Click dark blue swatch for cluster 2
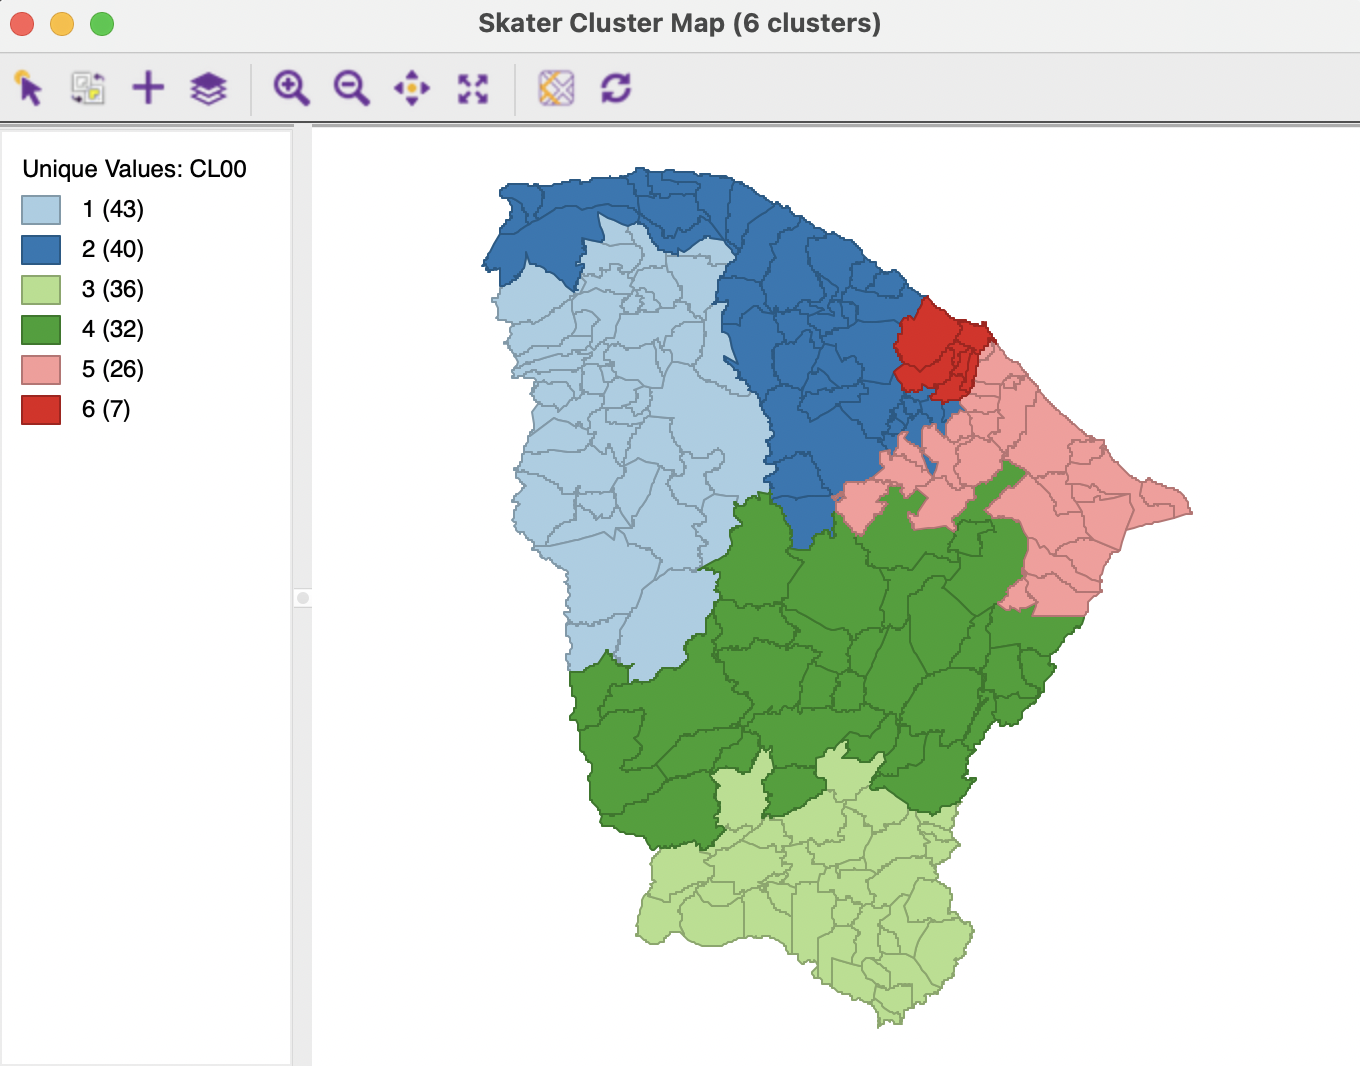 [x=41, y=250]
